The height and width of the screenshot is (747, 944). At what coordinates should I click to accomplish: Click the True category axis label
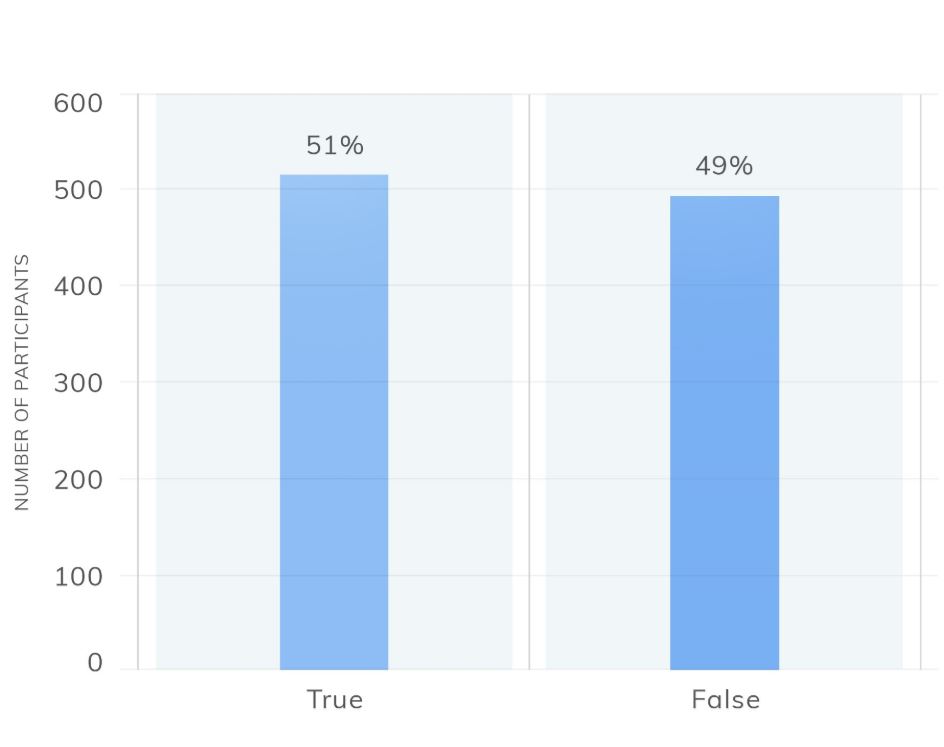click(x=335, y=699)
